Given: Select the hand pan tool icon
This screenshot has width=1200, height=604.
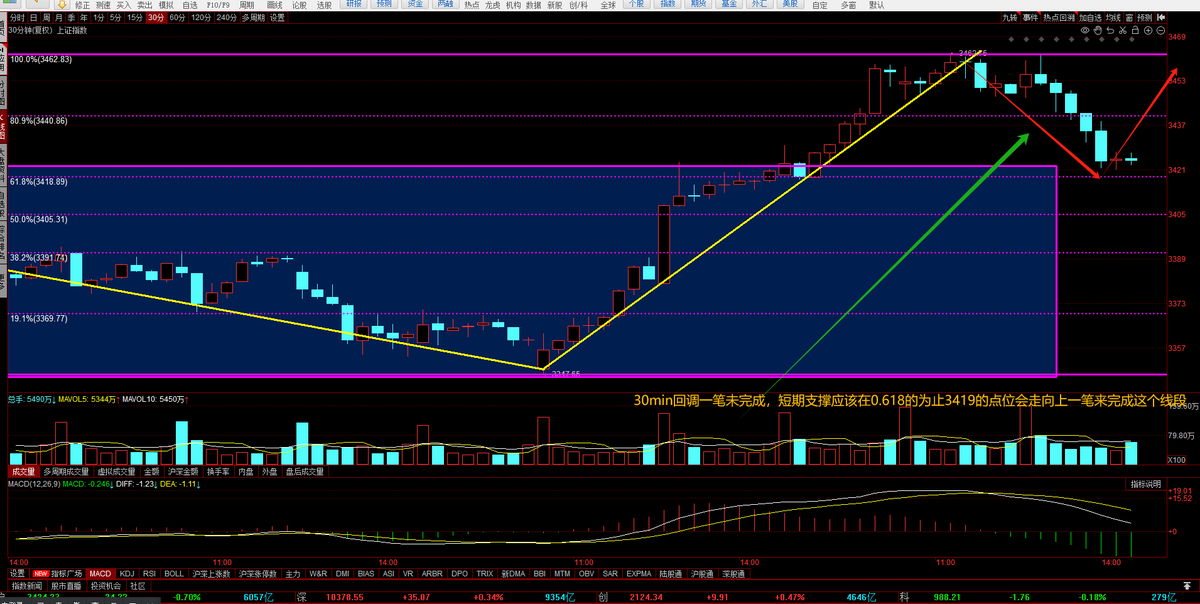Looking at the screenshot, I should (x=1097, y=31).
